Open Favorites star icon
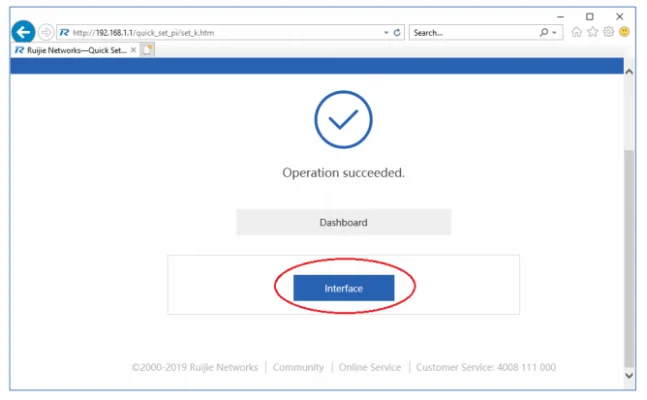647x400 pixels. click(x=593, y=32)
